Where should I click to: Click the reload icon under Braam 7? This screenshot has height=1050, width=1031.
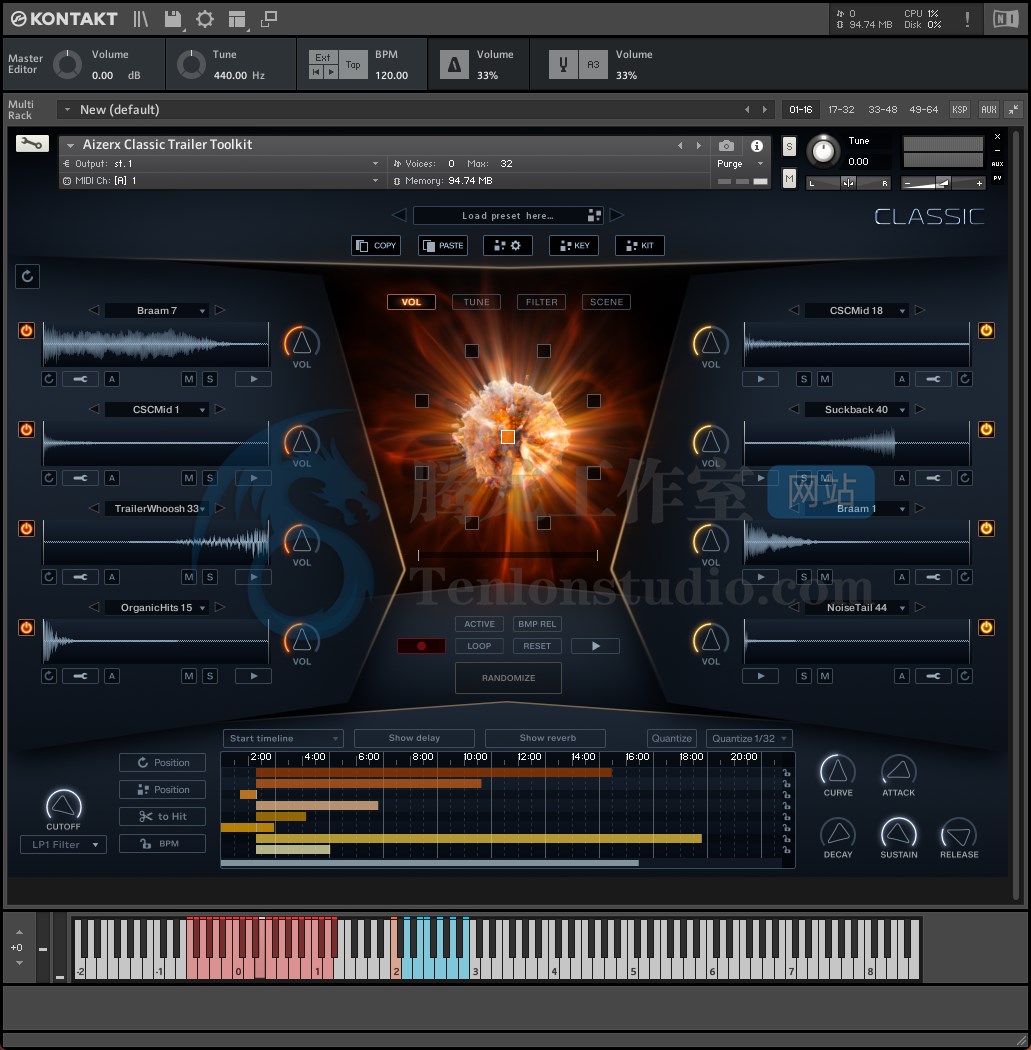click(49, 379)
